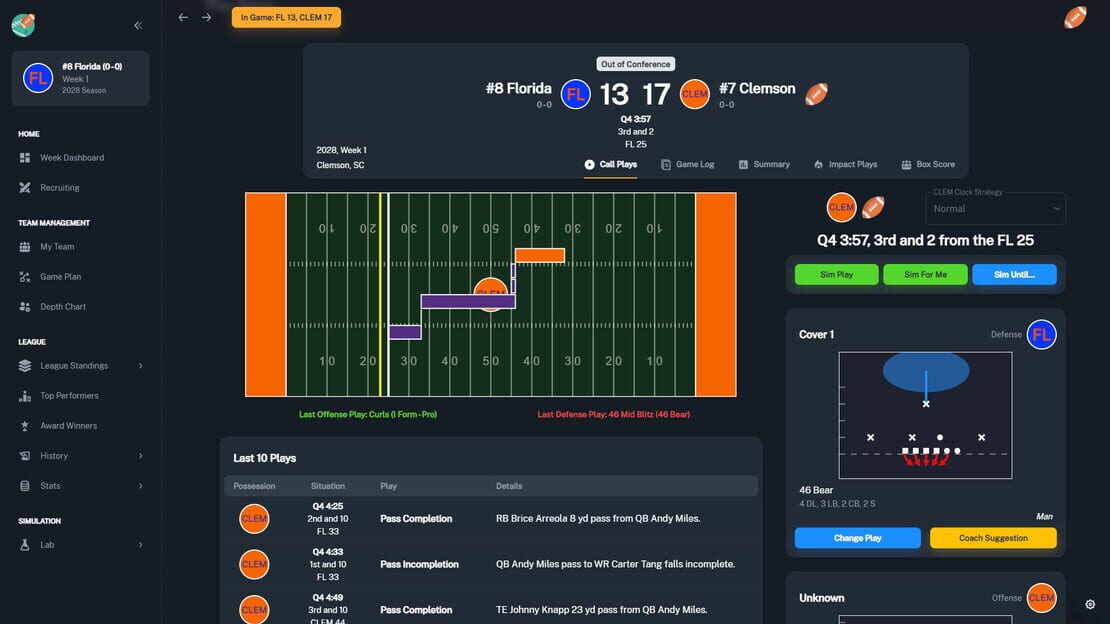
Task: Open settings via gear icon
Action: (x=1090, y=604)
